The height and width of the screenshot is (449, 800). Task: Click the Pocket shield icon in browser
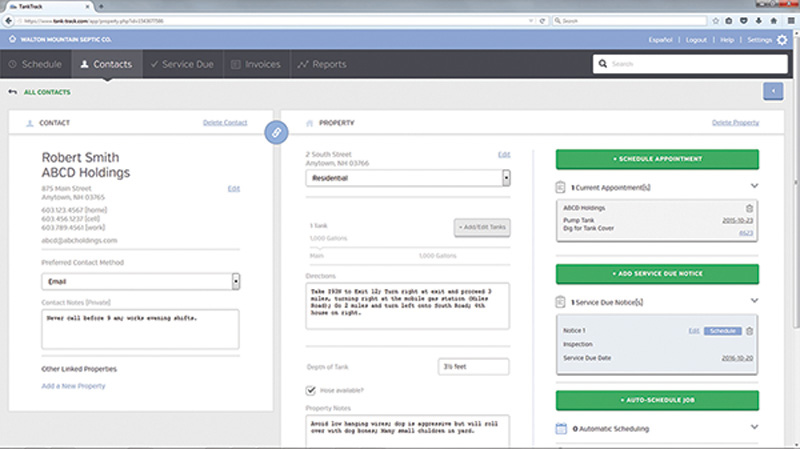pos(744,21)
